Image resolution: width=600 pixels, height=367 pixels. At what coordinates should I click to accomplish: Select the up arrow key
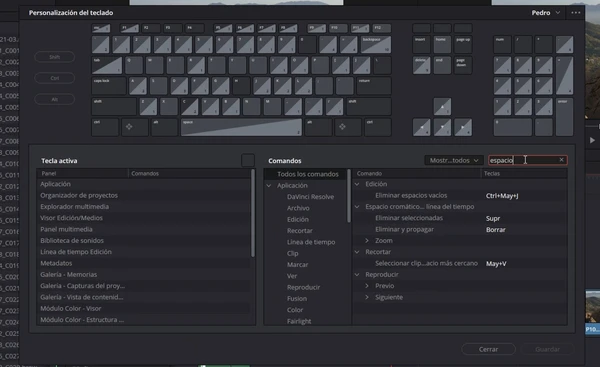(x=442, y=106)
